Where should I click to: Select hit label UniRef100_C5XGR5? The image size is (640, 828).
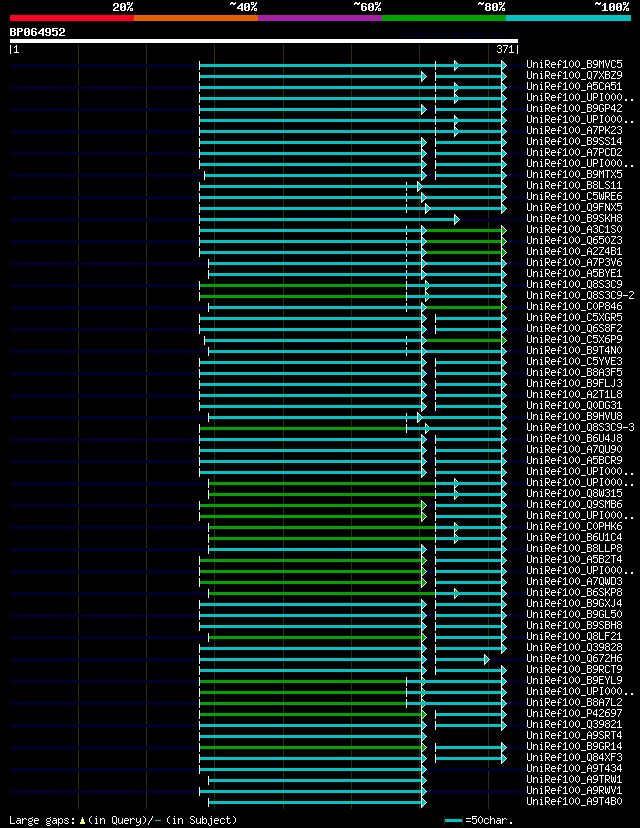tap(575, 317)
